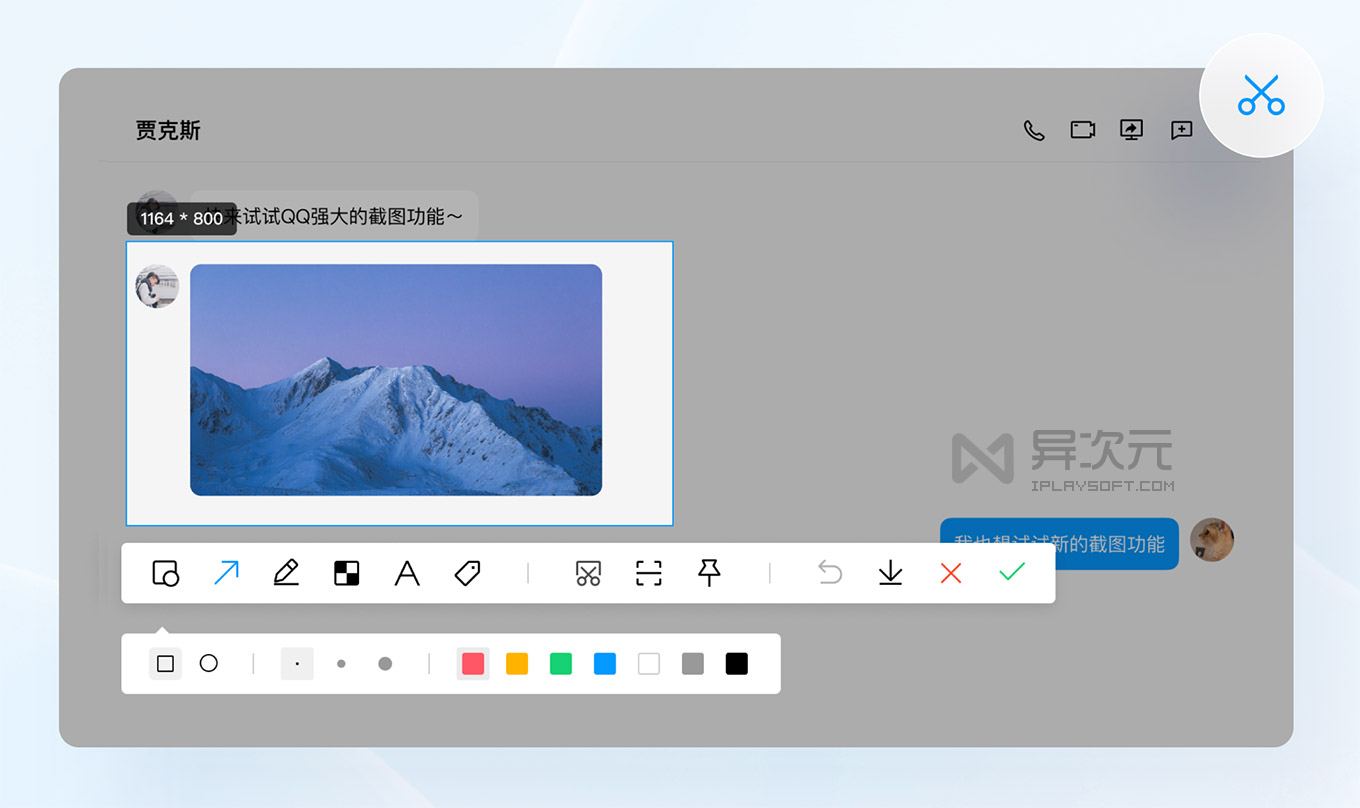
Task: Pick the orange color swatch
Action: click(517, 664)
